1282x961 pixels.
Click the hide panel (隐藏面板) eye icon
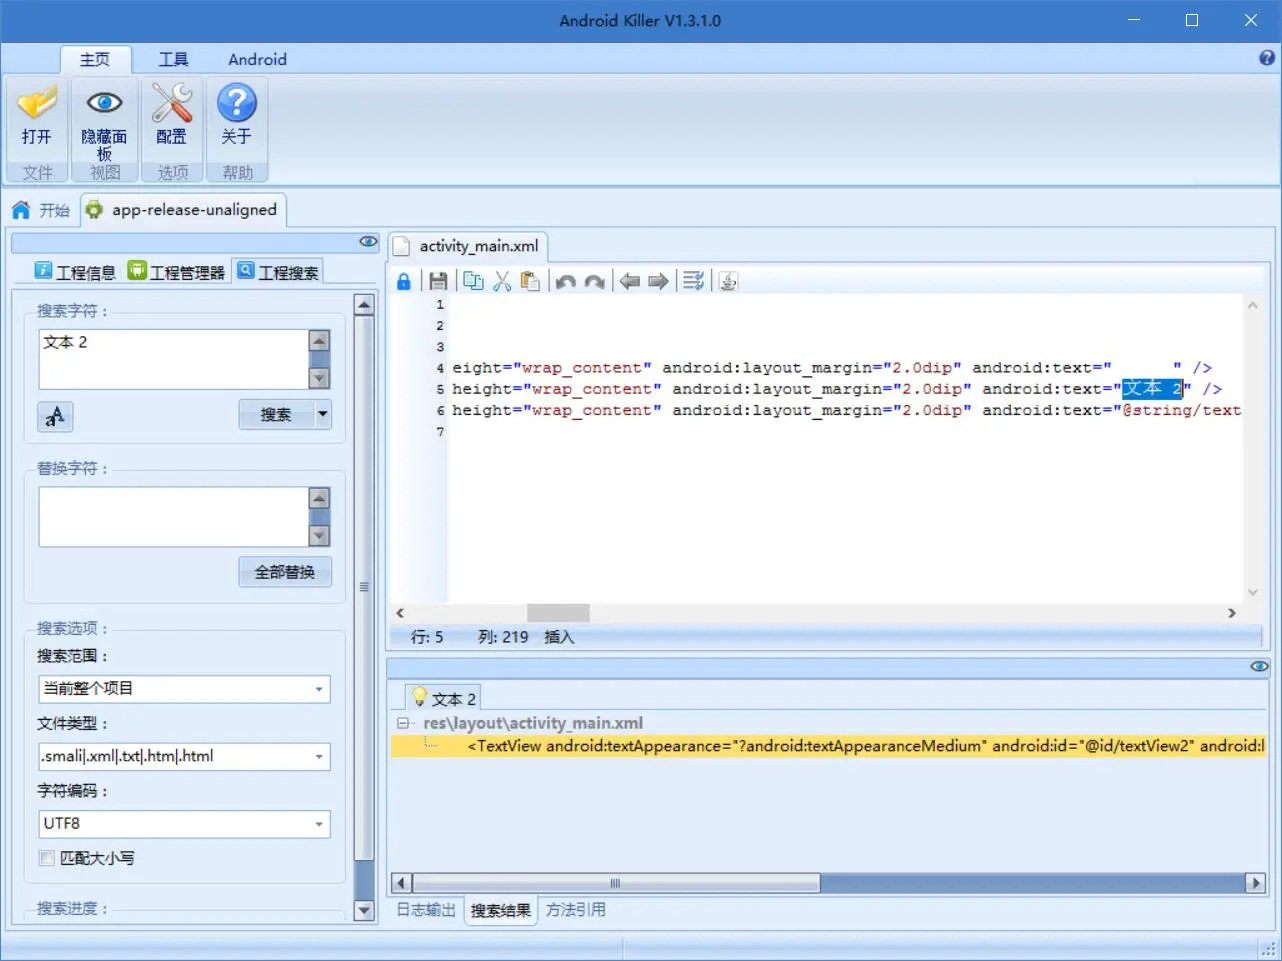coord(104,103)
